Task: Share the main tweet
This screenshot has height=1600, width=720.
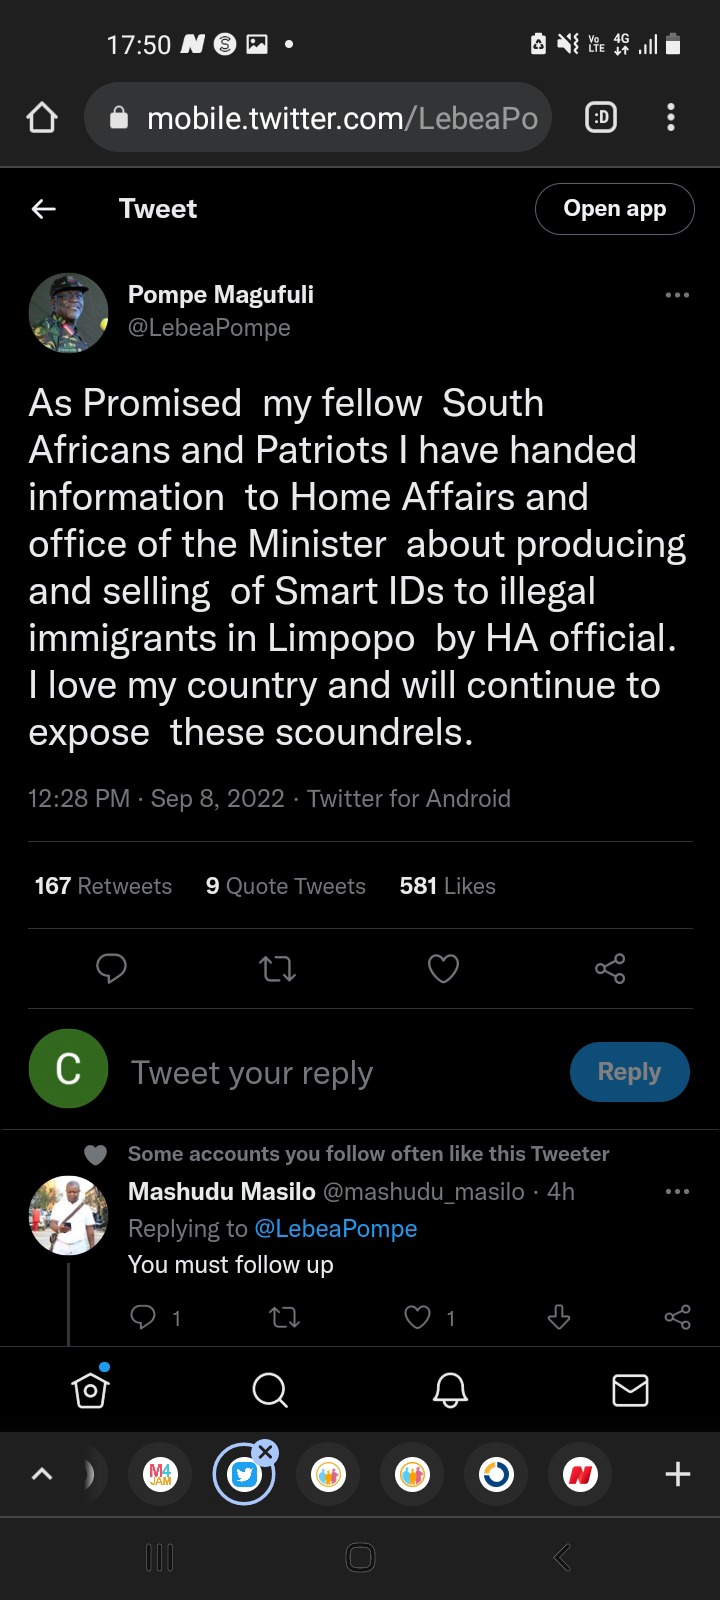Action: [610, 968]
